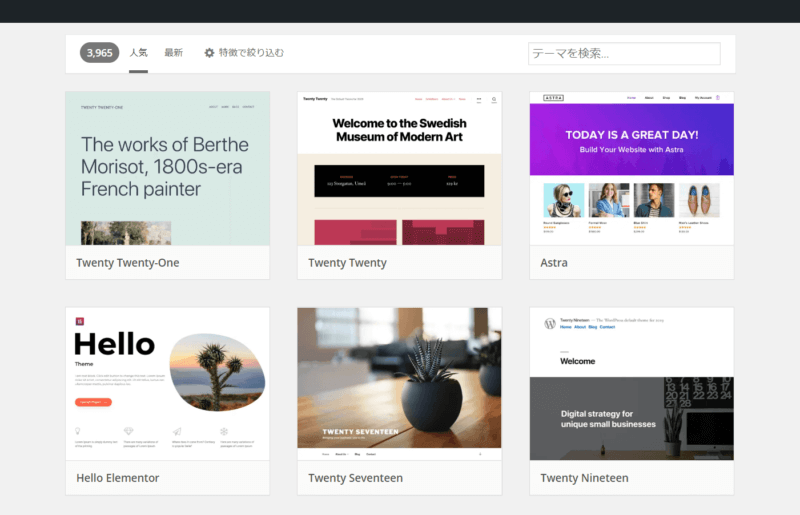The image size is (800, 515).
Task: Switch to the 人気 tab
Action: (138, 53)
